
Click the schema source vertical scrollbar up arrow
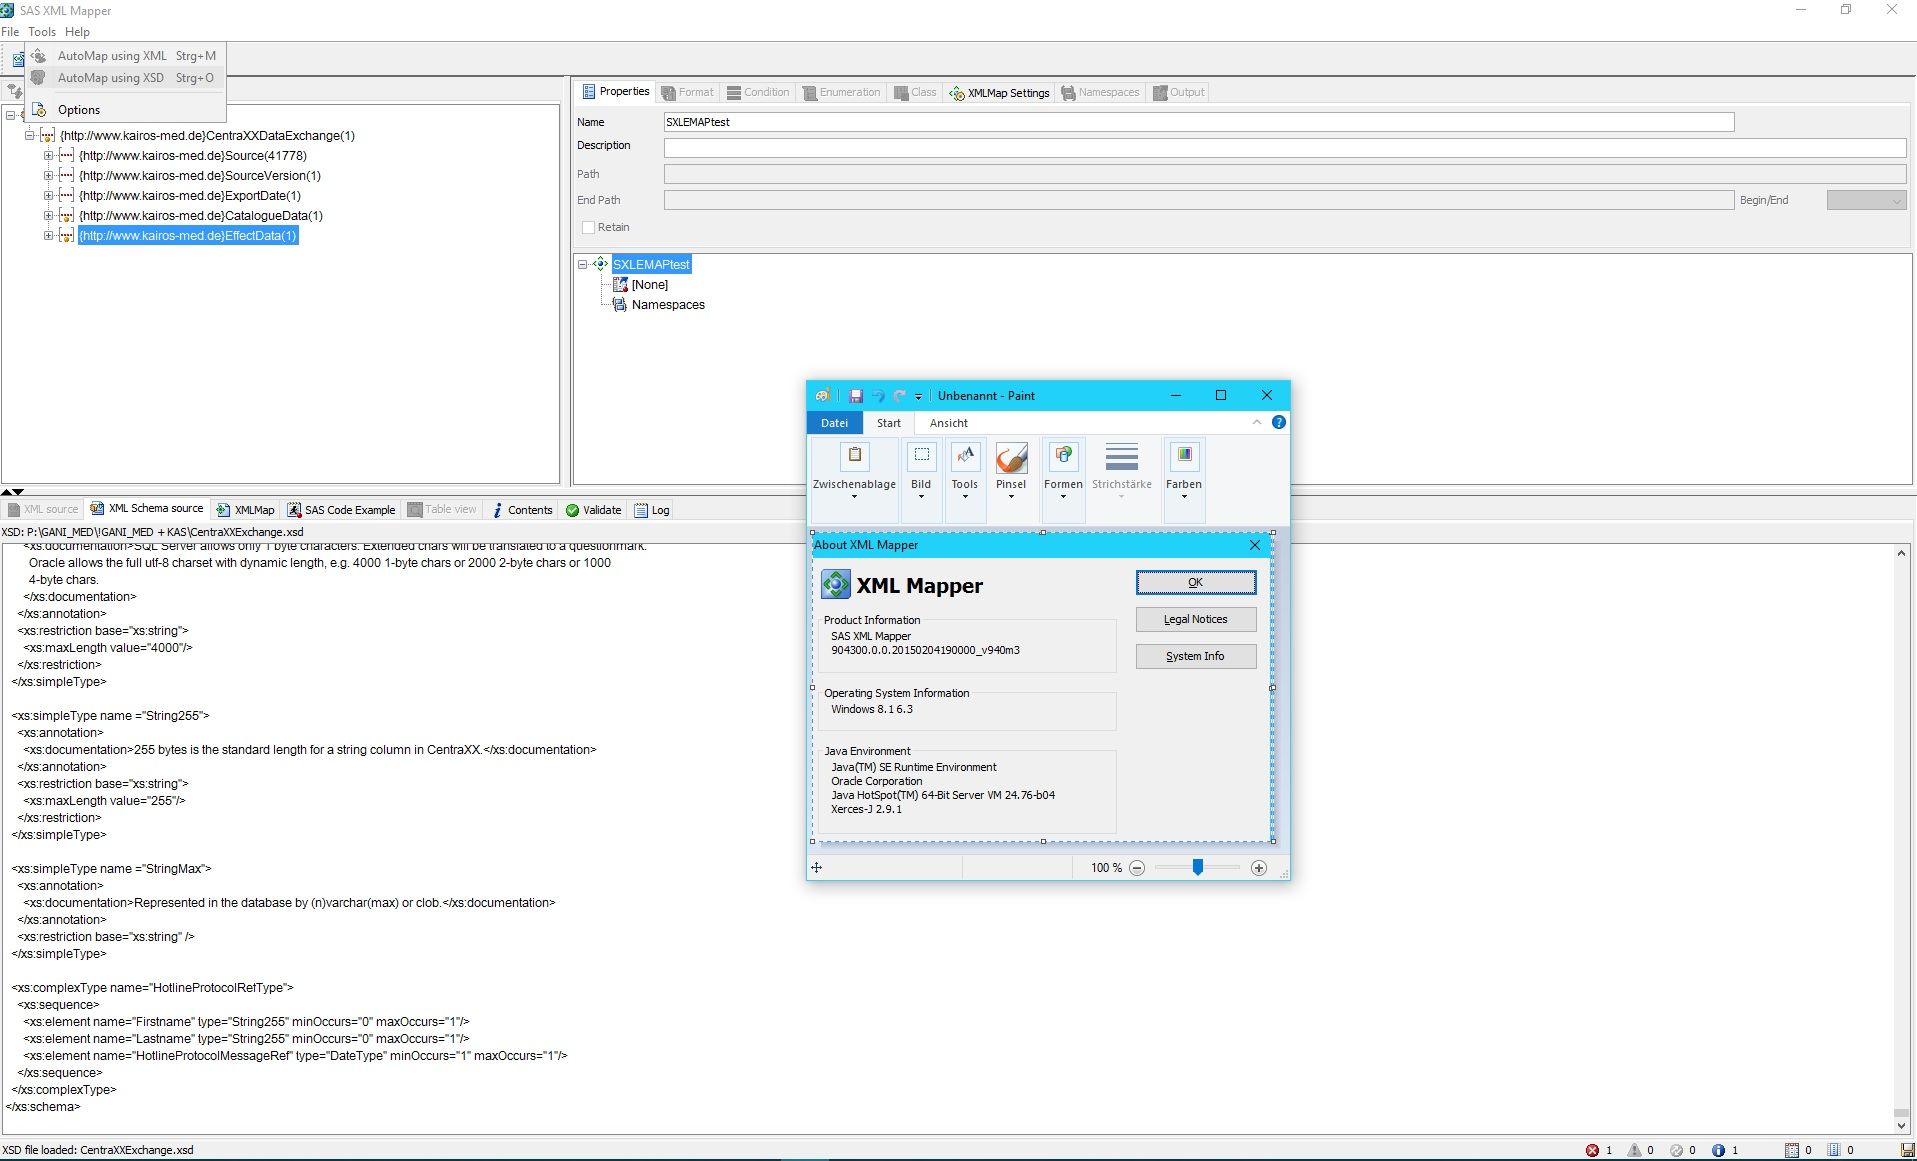(1901, 553)
